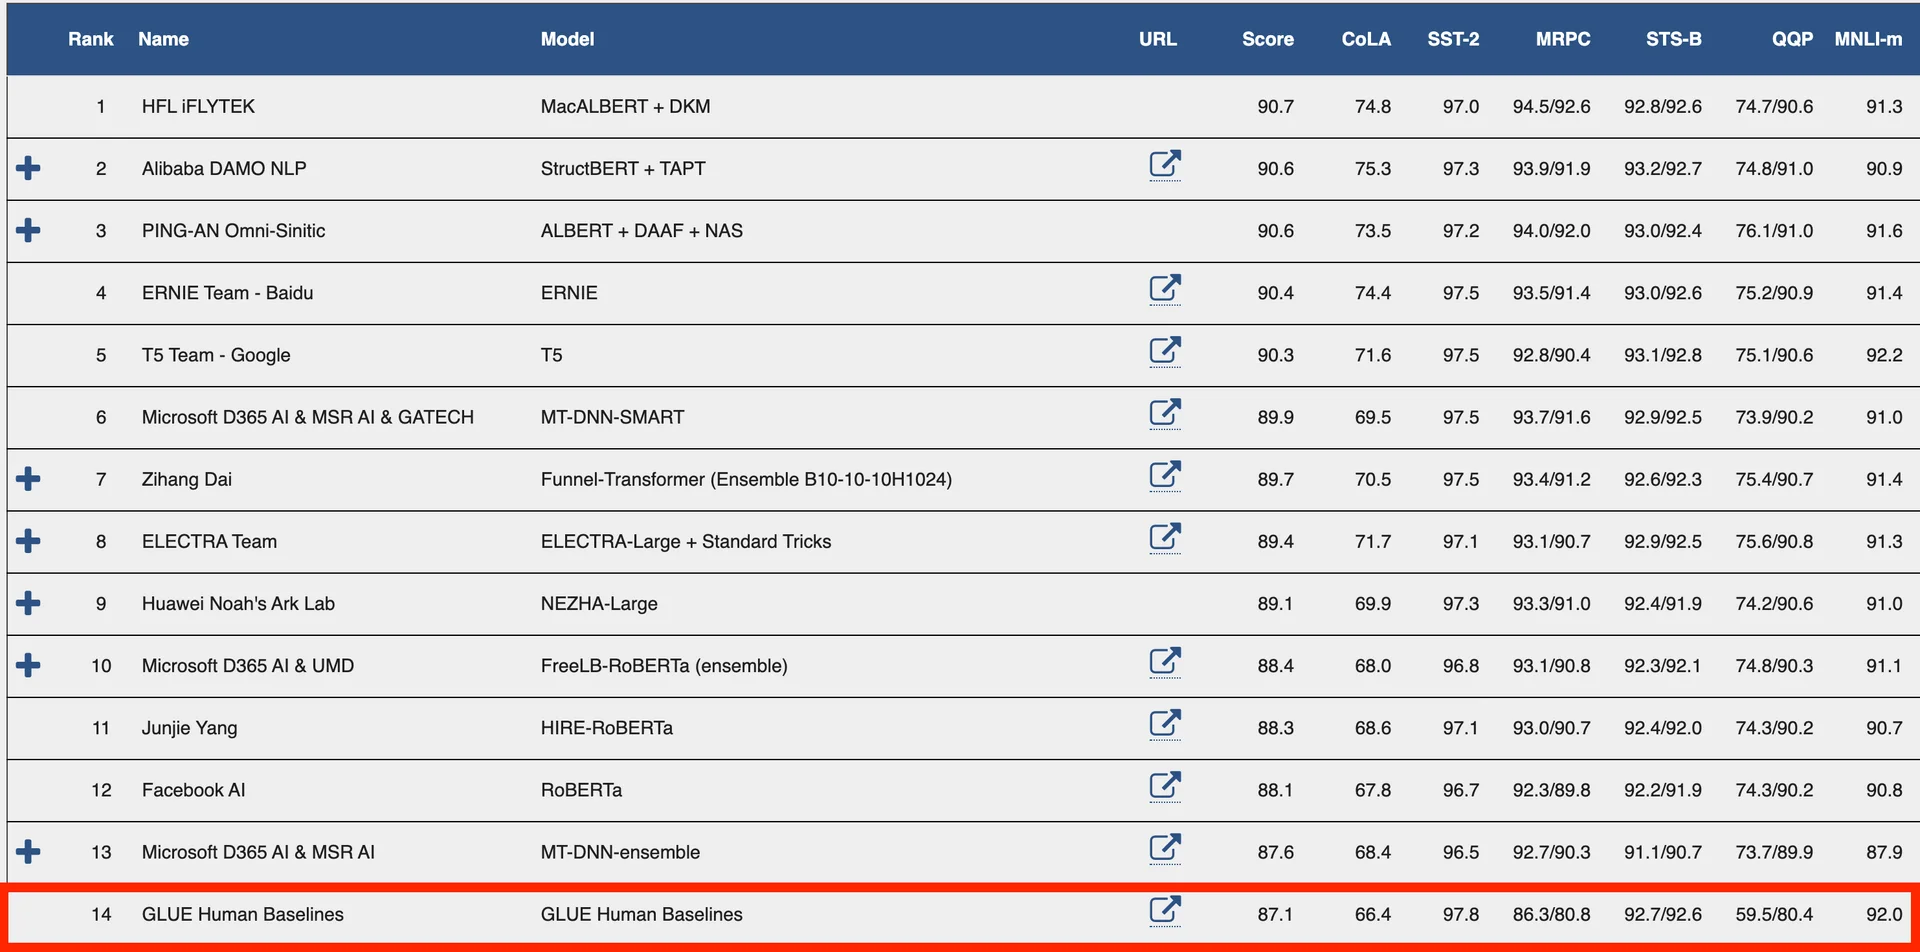Click the Score column header
The height and width of the screenshot is (952, 1920).
[x=1268, y=39]
